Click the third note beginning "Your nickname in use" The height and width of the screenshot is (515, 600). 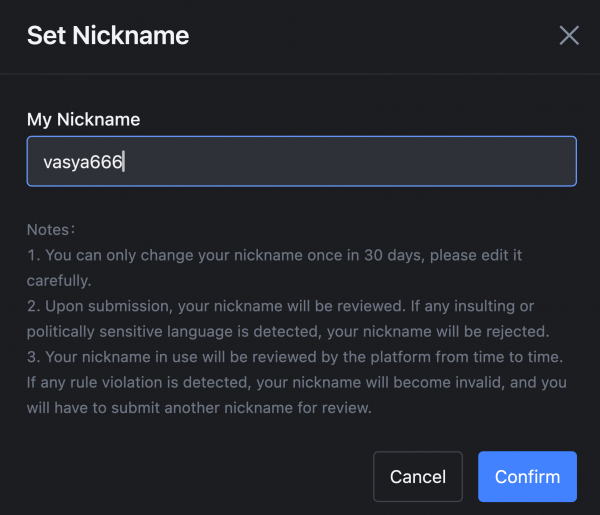coord(200,358)
